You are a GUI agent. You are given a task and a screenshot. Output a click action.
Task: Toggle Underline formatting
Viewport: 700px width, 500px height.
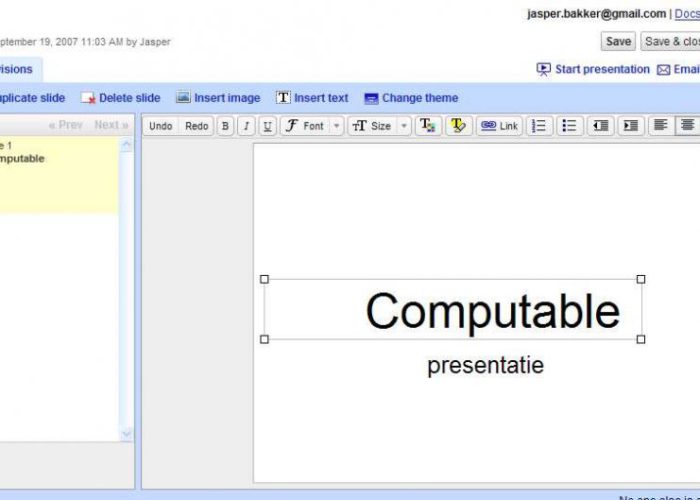click(x=267, y=126)
